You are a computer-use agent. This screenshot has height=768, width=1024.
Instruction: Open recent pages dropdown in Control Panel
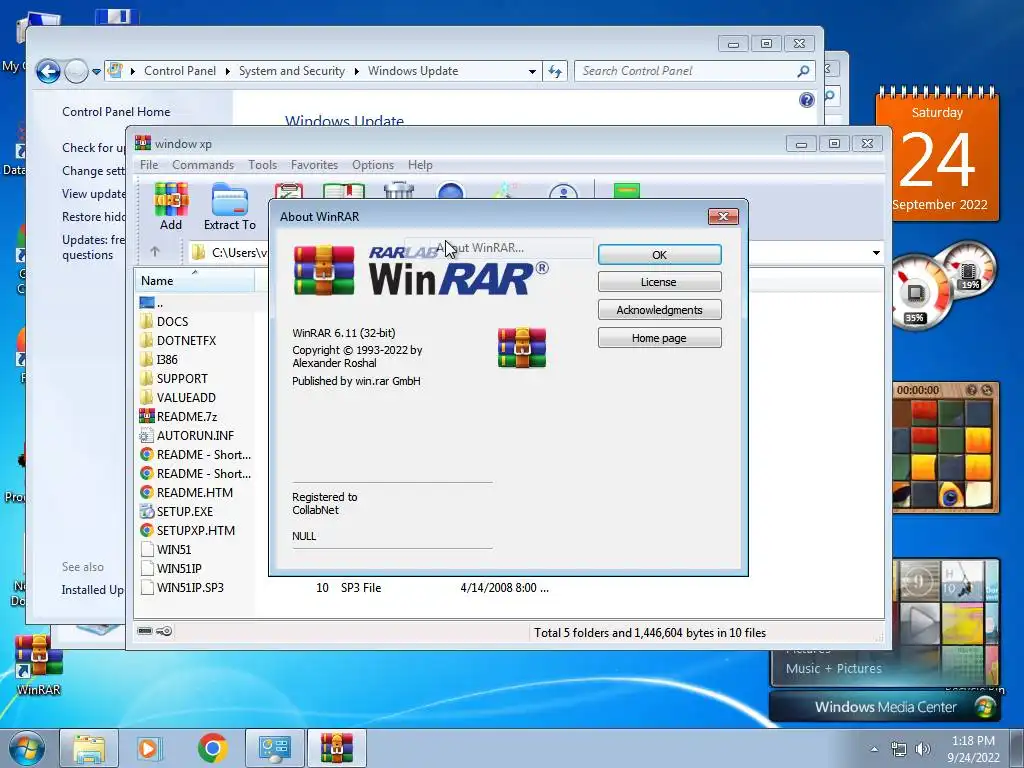point(97,72)
